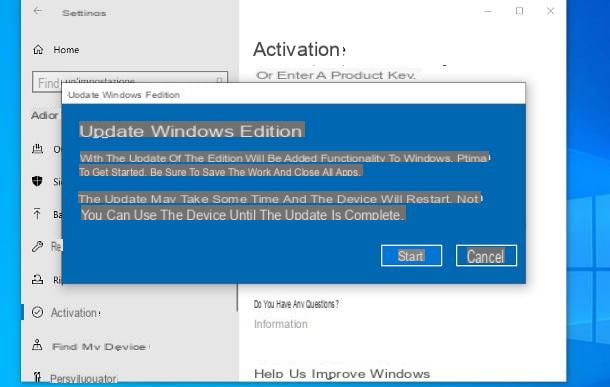
Task: Click the Backup arrow icon in sidebar
Action: [37, 214]
